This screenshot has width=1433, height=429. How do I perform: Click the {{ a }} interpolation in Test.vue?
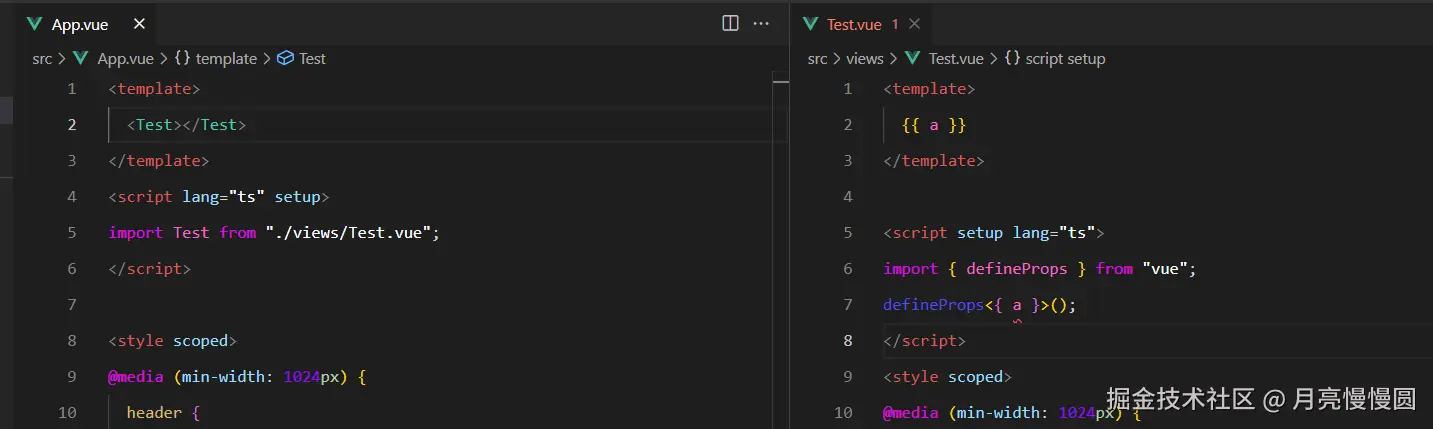click(x=934, y=125)
